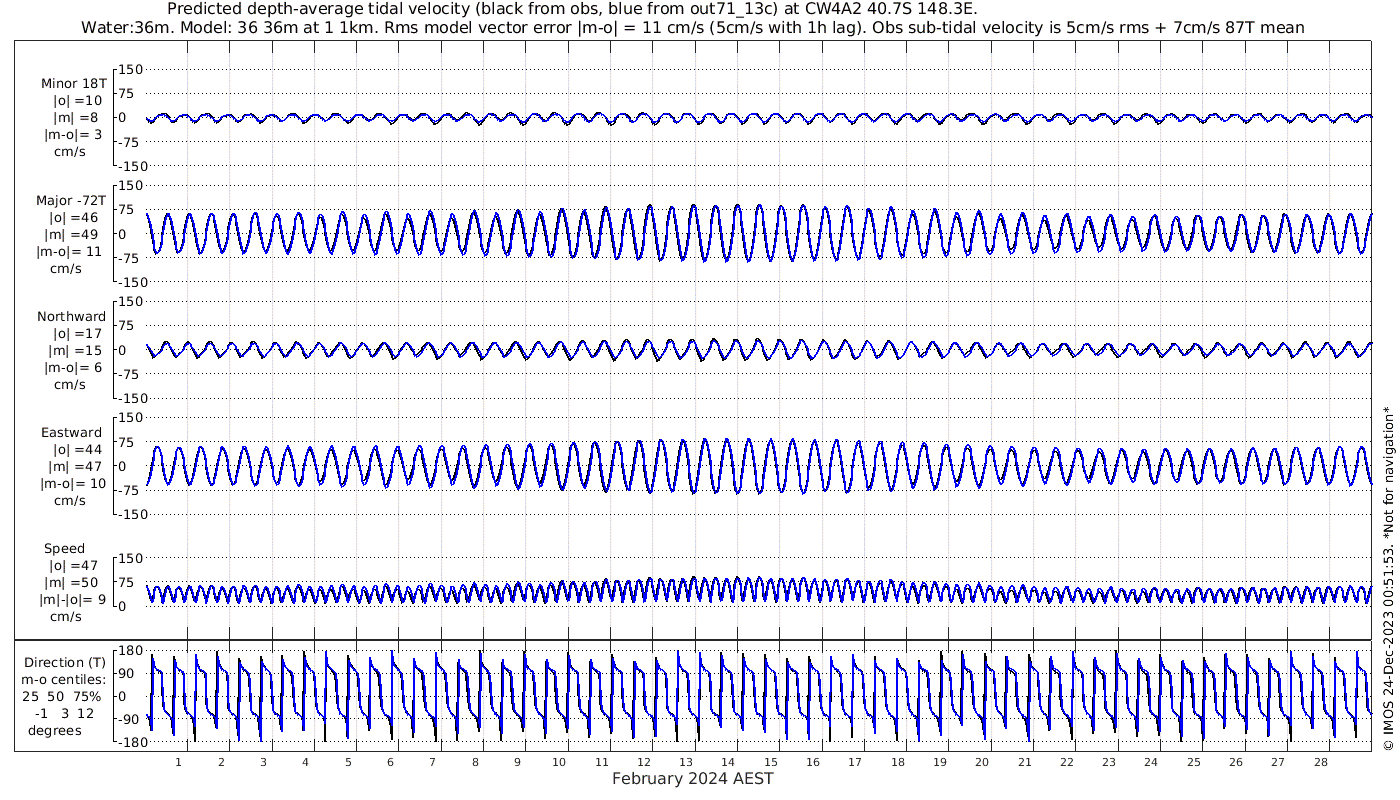Click the '|o| =46' value in Major panel
1400x800 pixels.
[x=74, y=217]
